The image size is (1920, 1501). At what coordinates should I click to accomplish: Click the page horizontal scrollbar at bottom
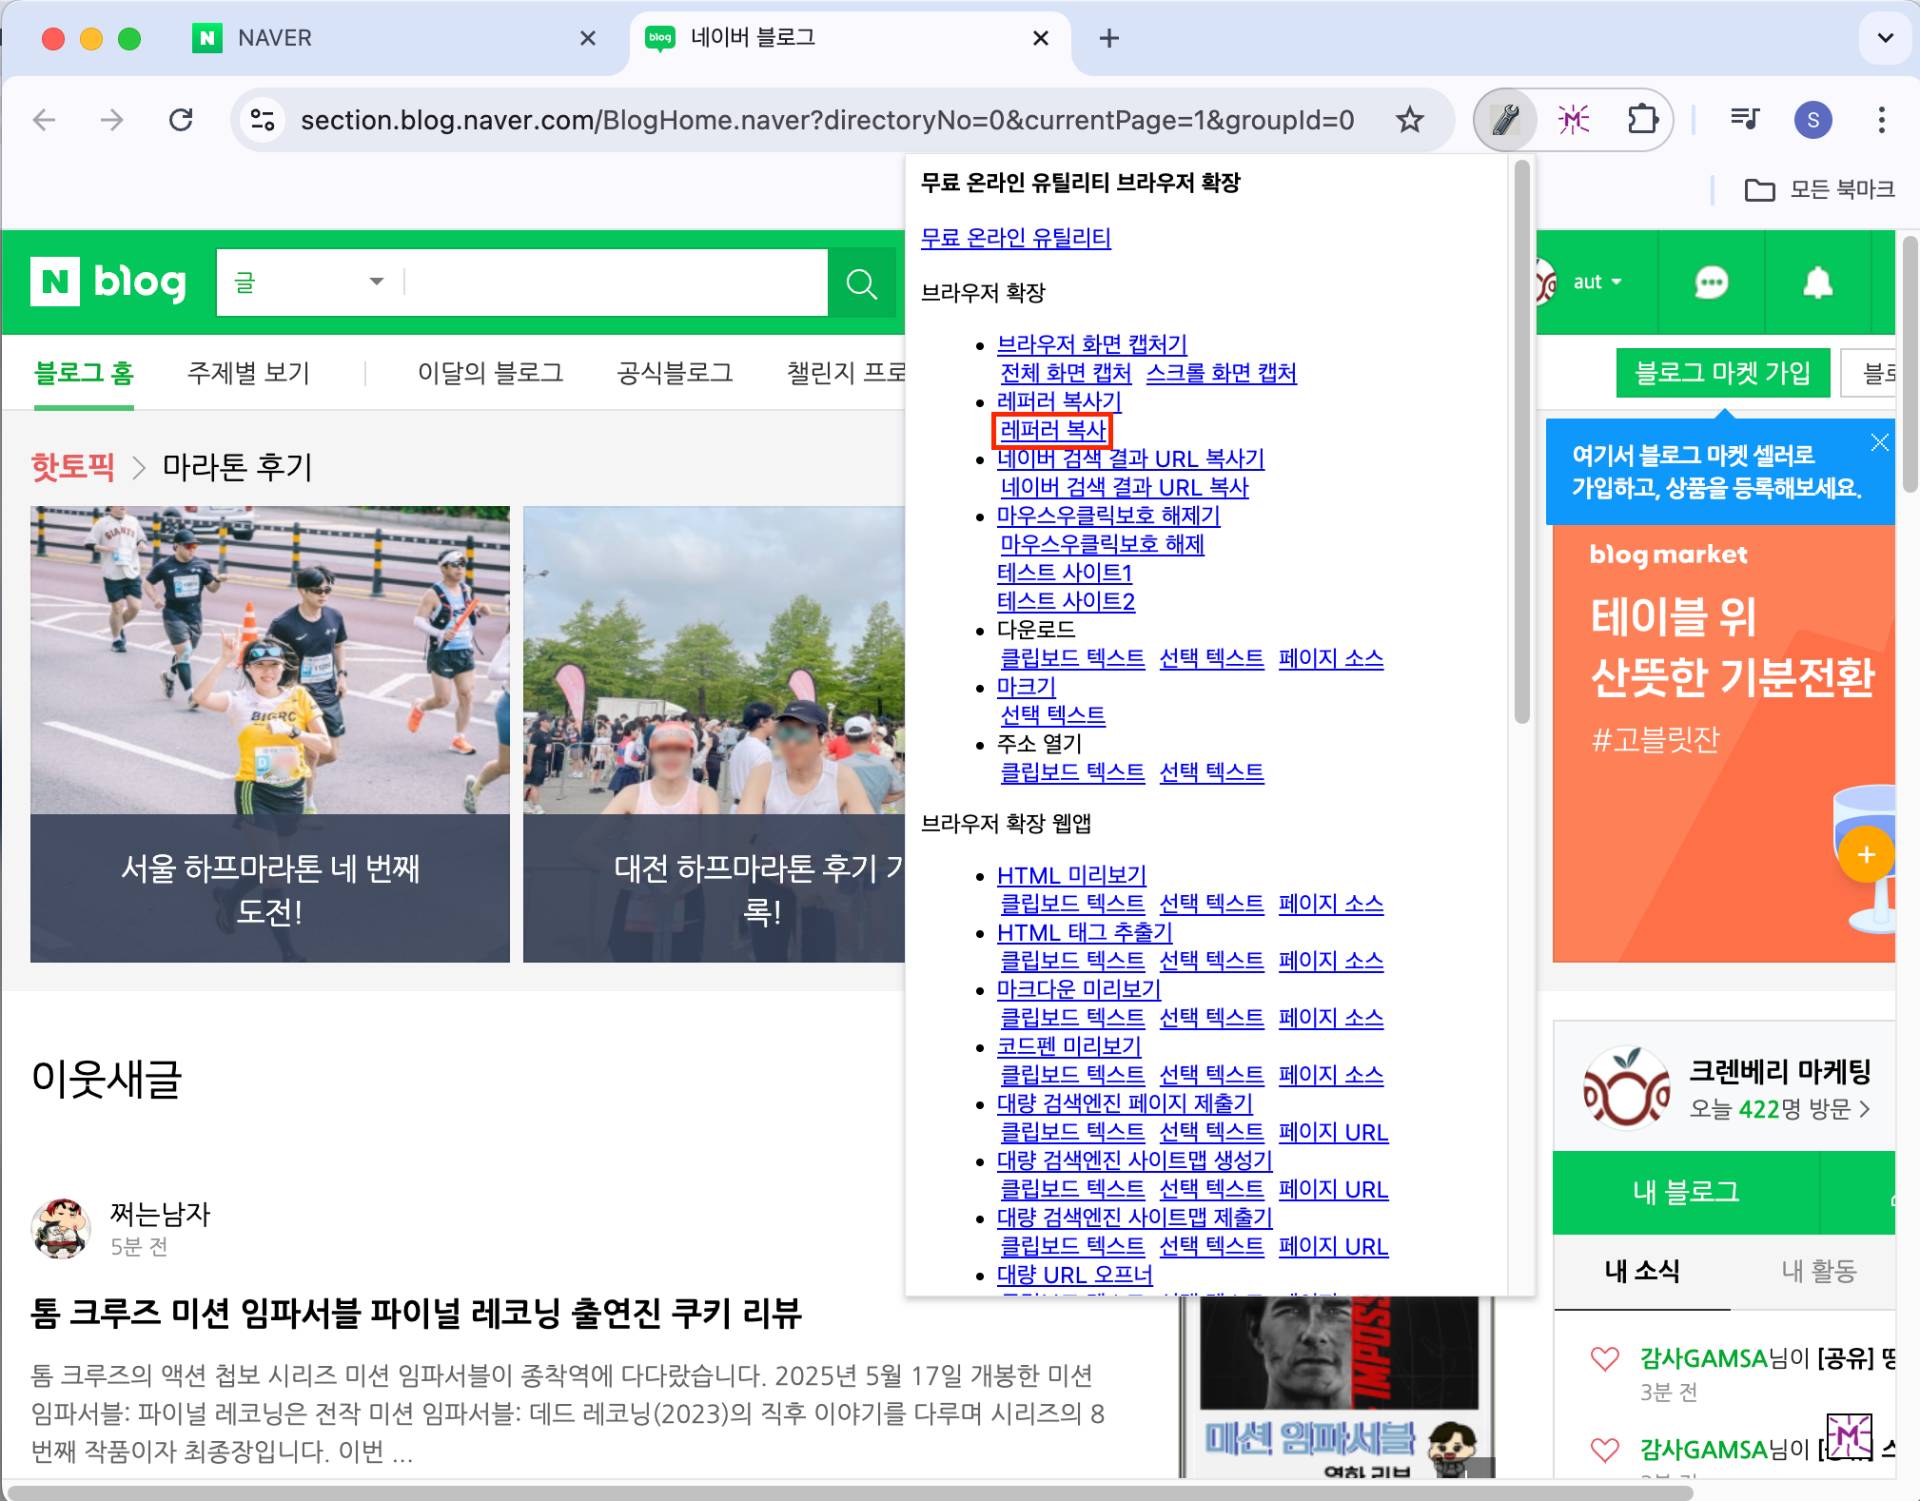click(x=848, y=1492)
